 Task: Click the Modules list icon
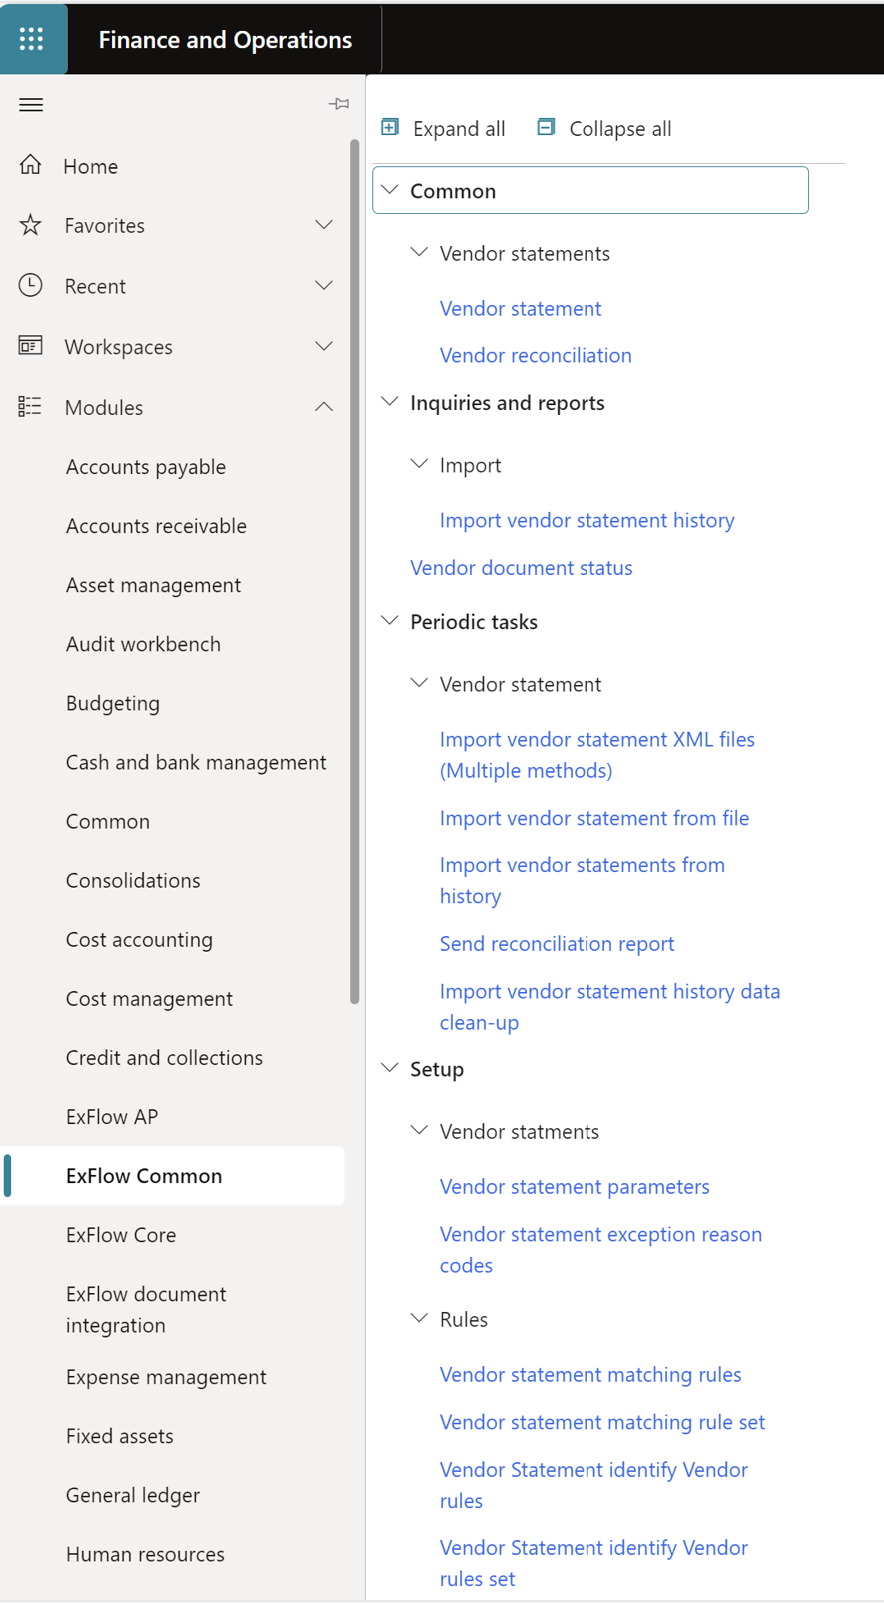(x=30, y=406)
